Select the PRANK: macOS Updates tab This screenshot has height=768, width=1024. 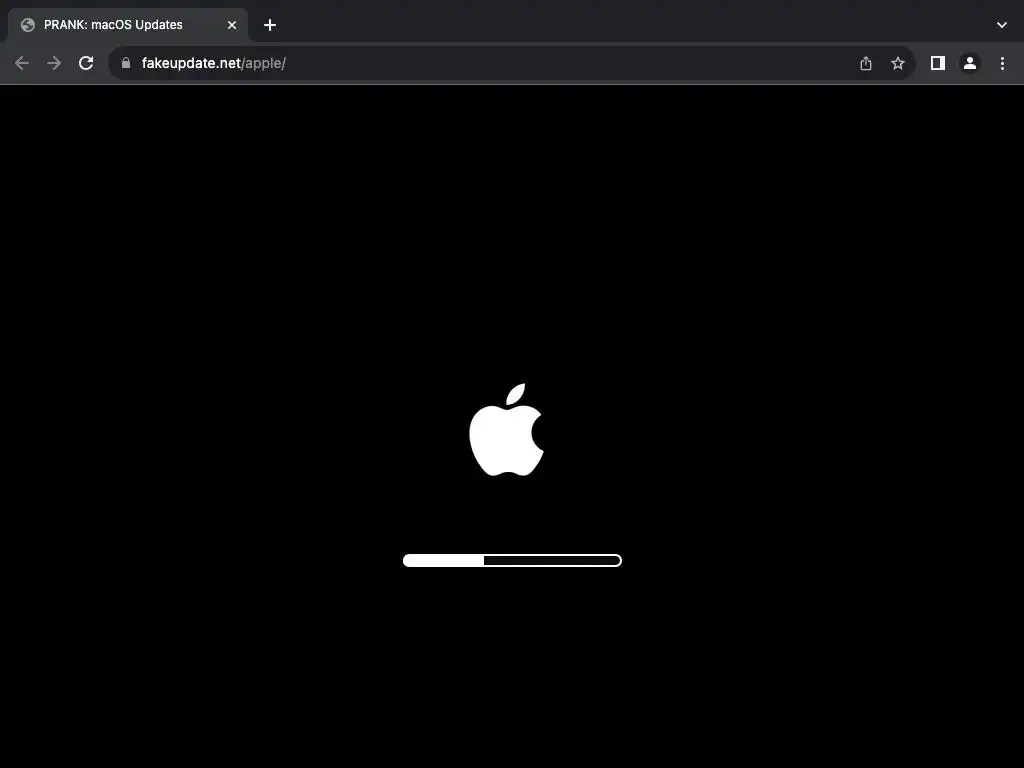[128, 25]
